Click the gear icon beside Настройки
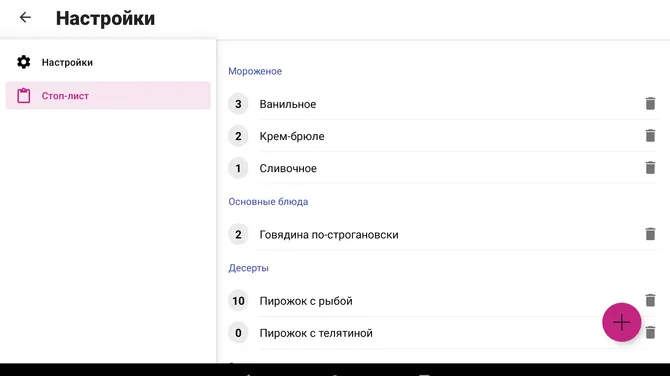This screenshot has height=376, width=670. pyautogui.click(x=24, y=62)
